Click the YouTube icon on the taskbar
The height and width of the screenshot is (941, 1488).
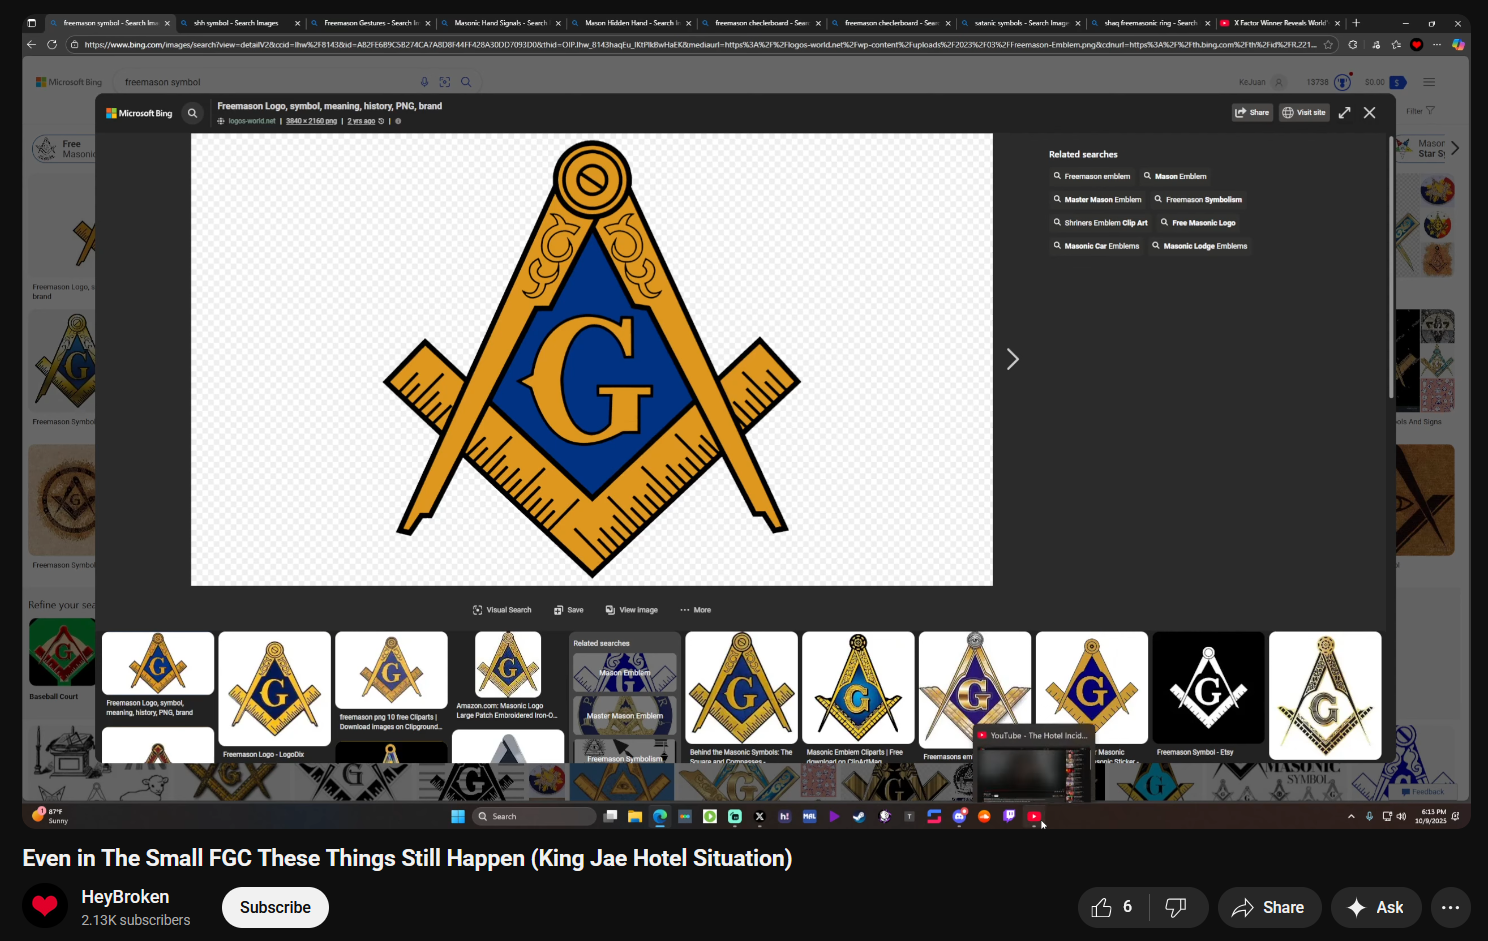pos(1034,816)
